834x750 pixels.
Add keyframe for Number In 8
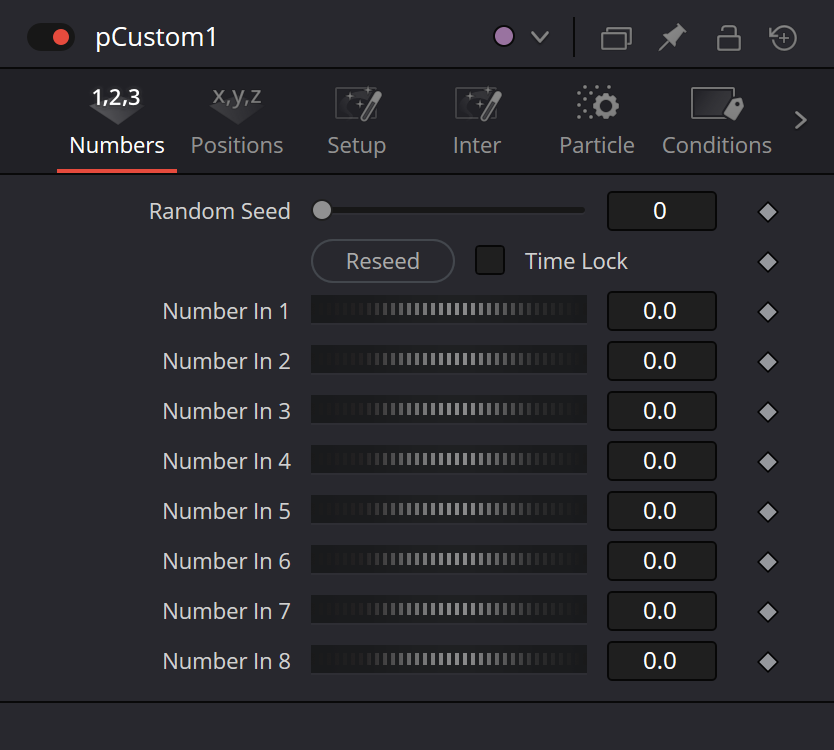768,662
